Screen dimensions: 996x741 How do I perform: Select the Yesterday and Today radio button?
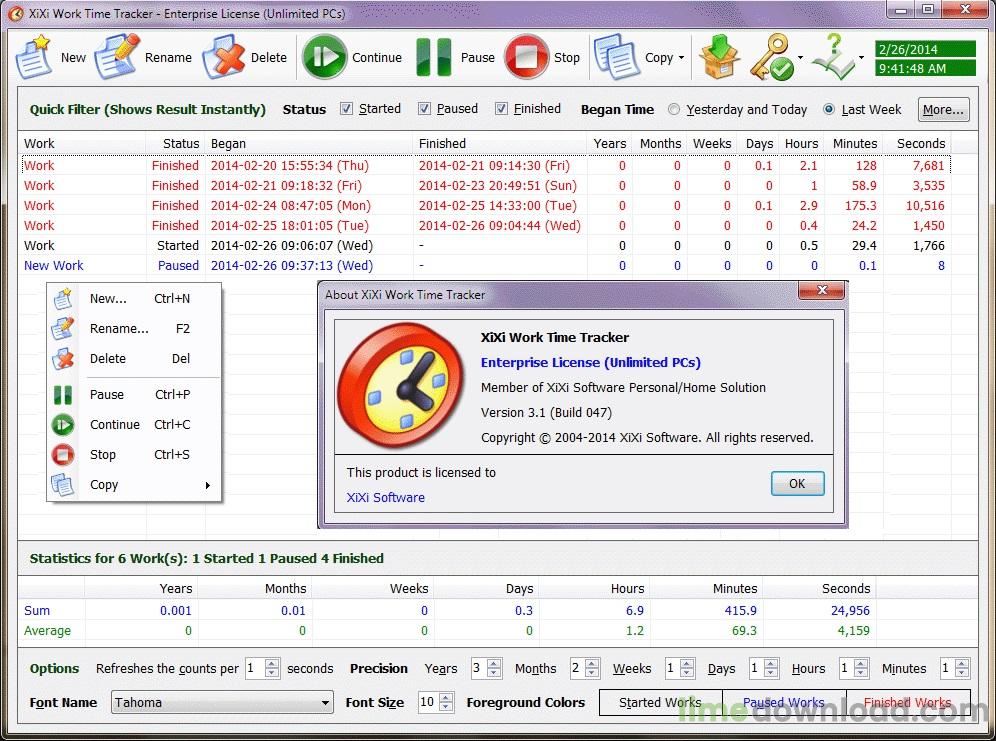tap(674, 110)
